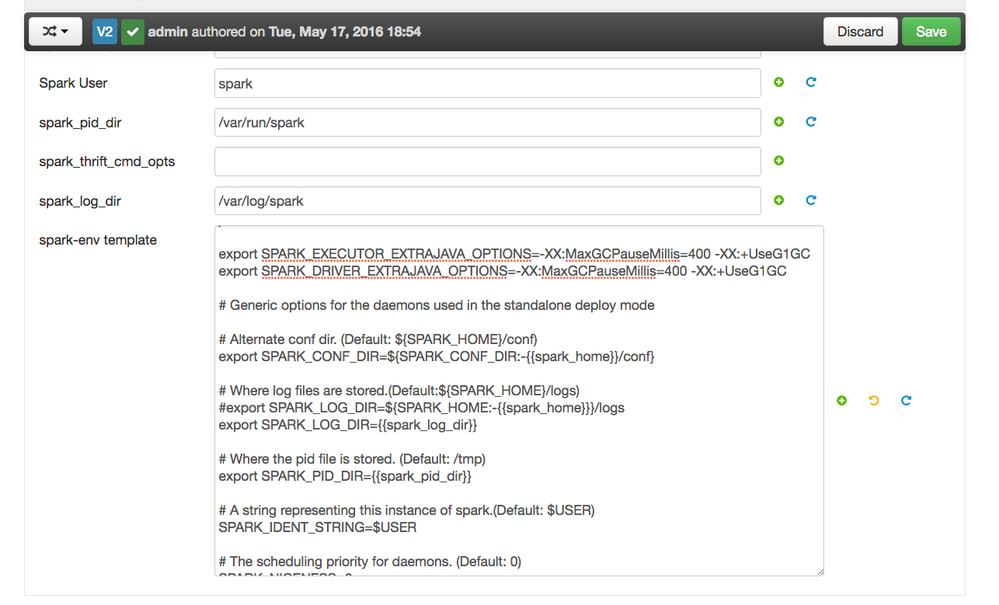Discard the configuration changes

coord(860,32)
